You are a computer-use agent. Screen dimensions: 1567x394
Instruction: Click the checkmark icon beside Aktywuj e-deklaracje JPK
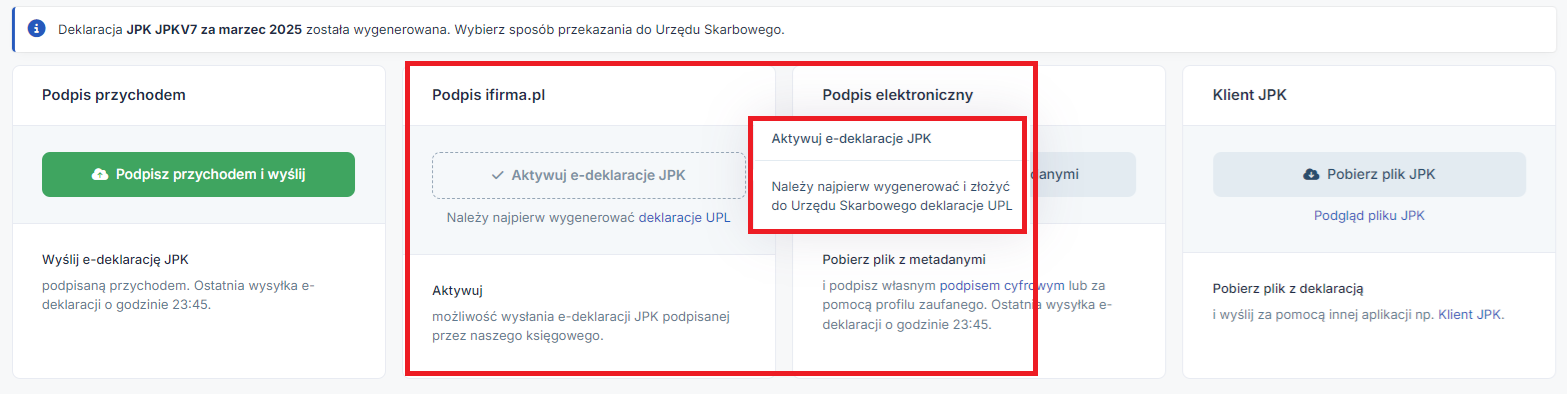pyautogui.click(x=498, y=175)
